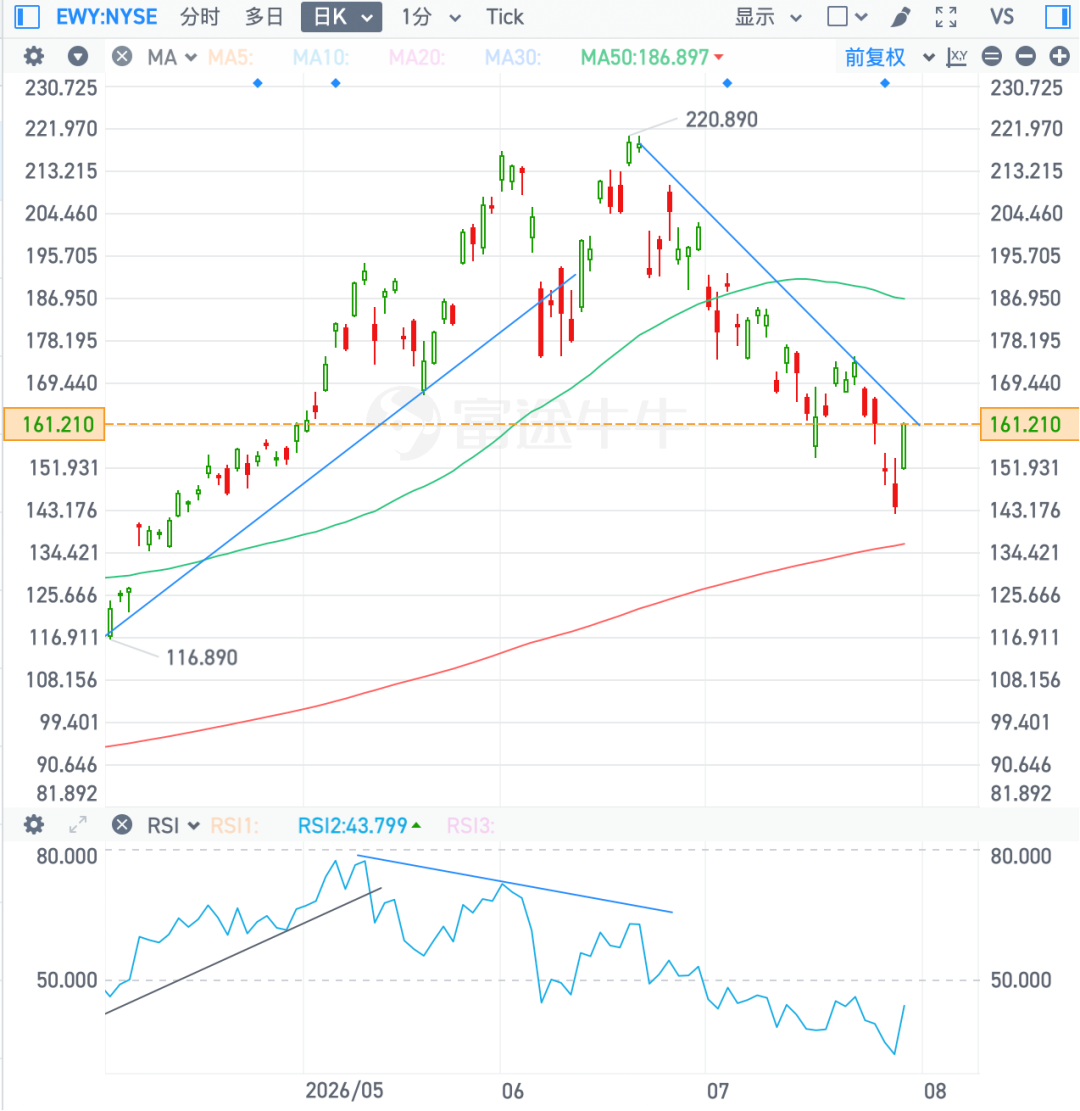Expand the 显示 display menu

coord(768,16)
